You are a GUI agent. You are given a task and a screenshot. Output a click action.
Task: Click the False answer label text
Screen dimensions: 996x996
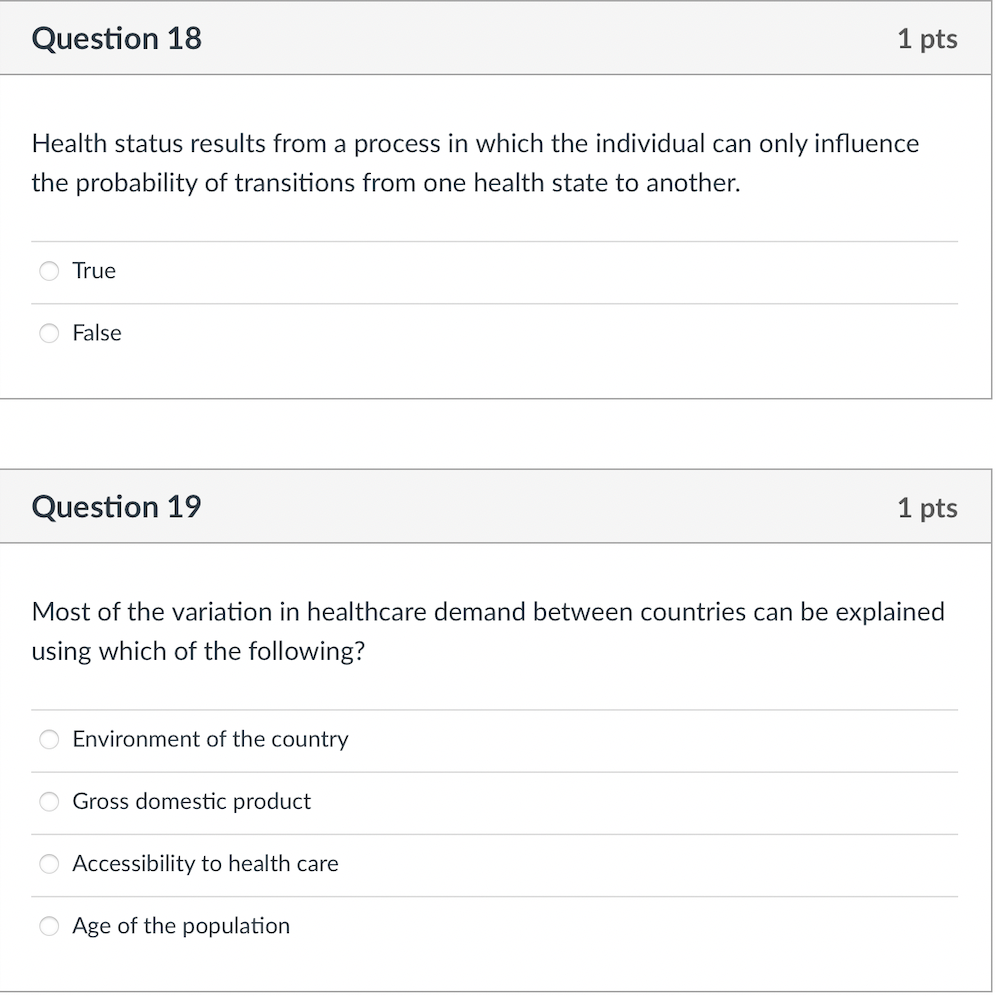(96, 333)
